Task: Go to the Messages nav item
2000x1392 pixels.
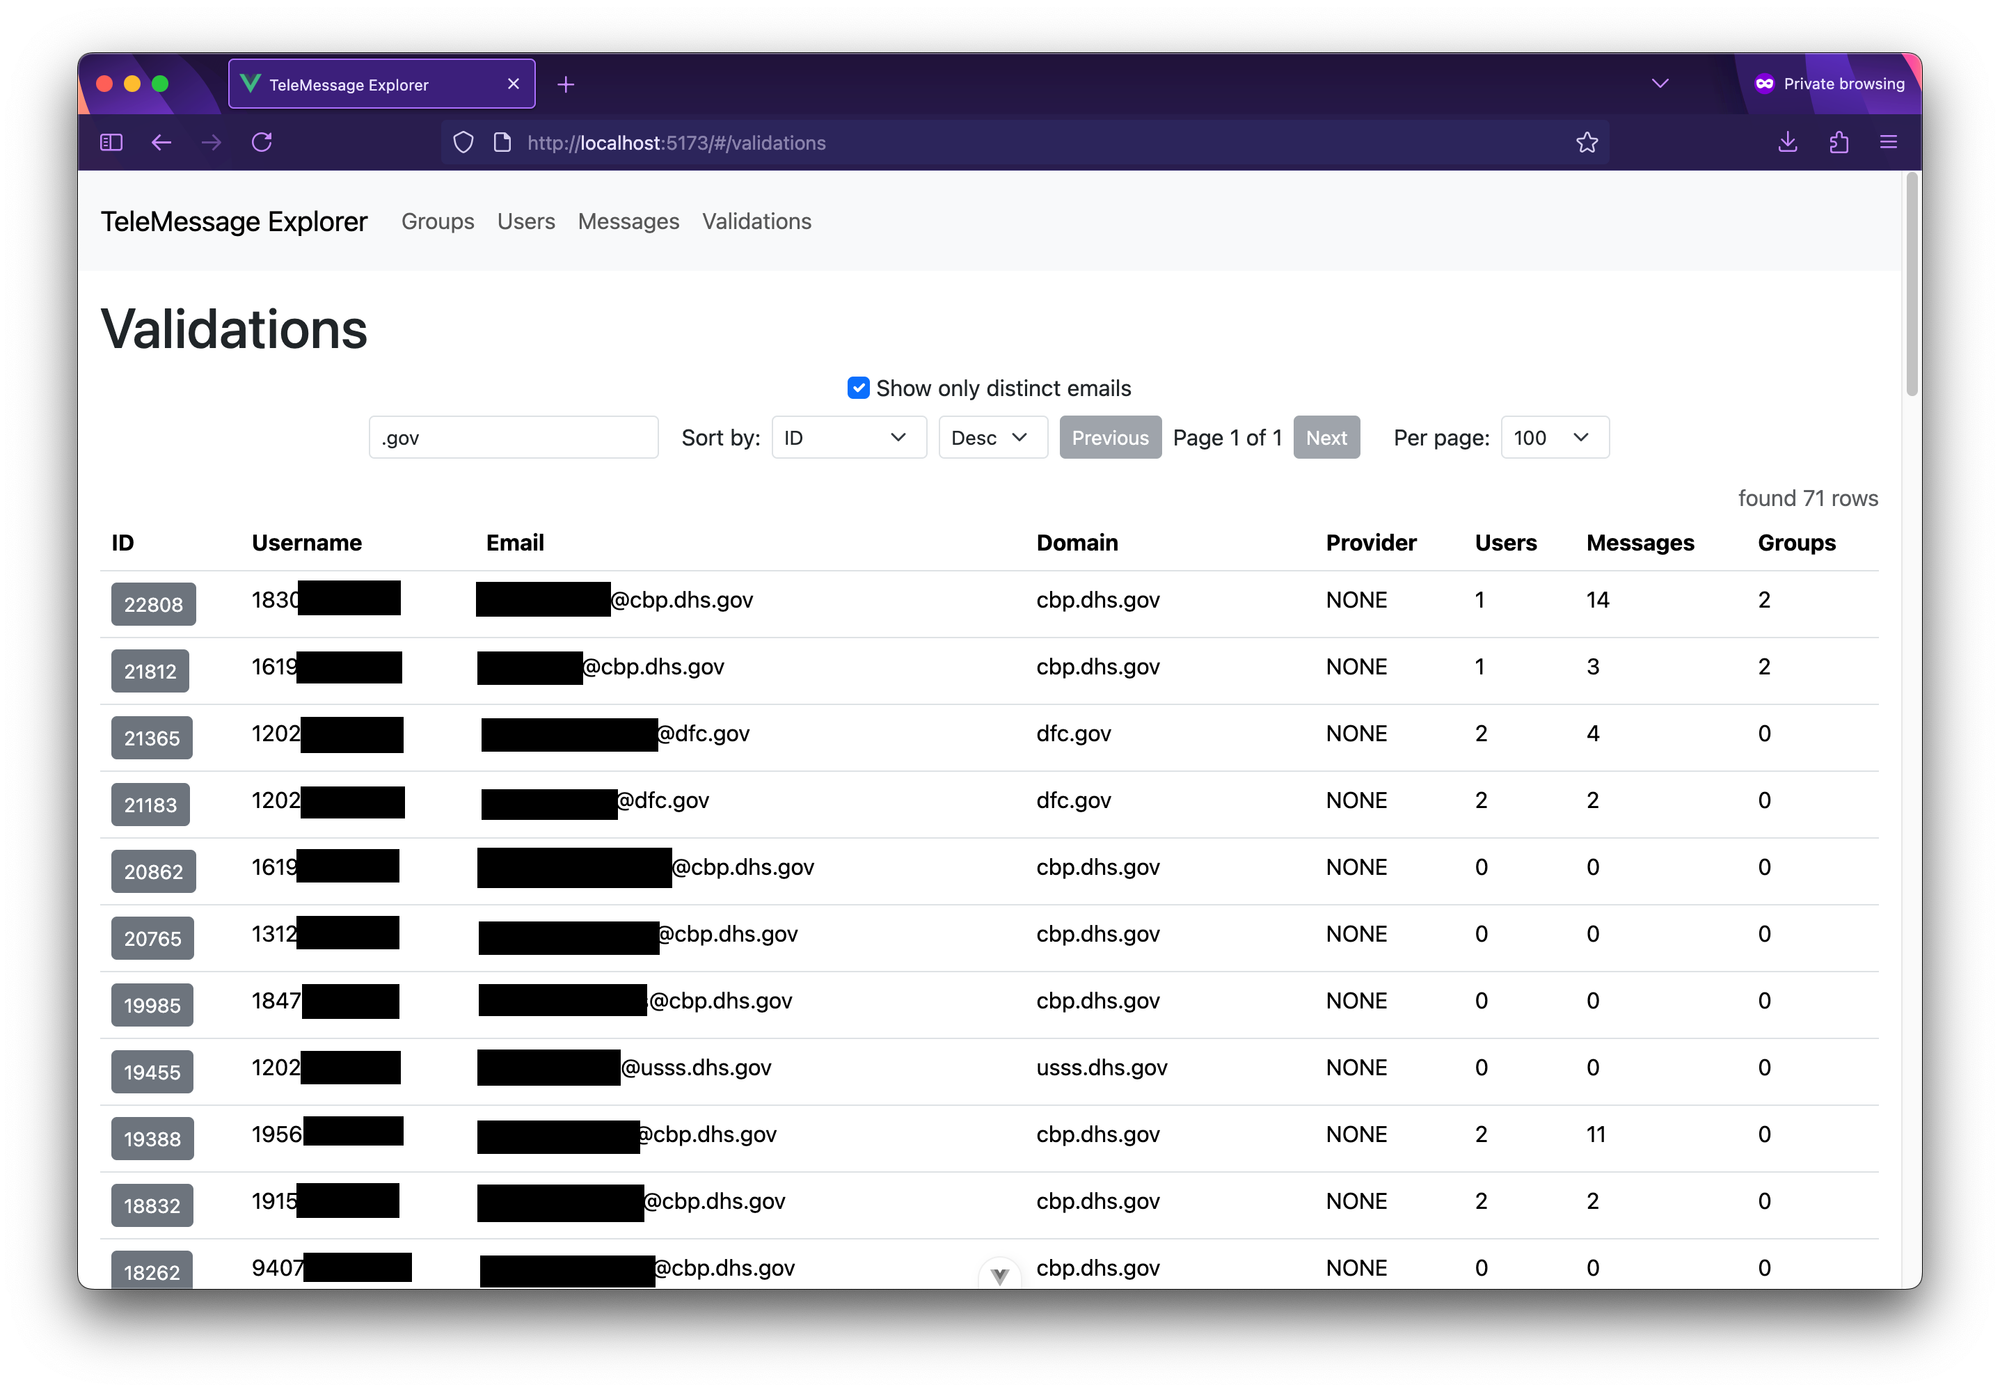Action: (x=628, y=221)
